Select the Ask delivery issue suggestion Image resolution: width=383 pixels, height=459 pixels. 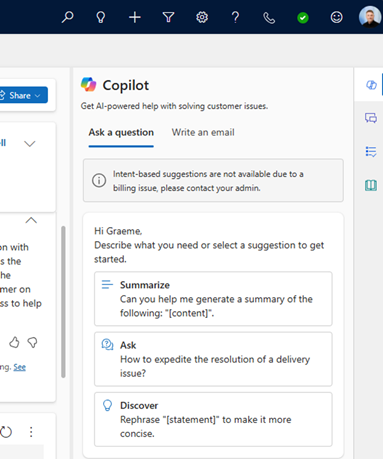pos(213,359)
